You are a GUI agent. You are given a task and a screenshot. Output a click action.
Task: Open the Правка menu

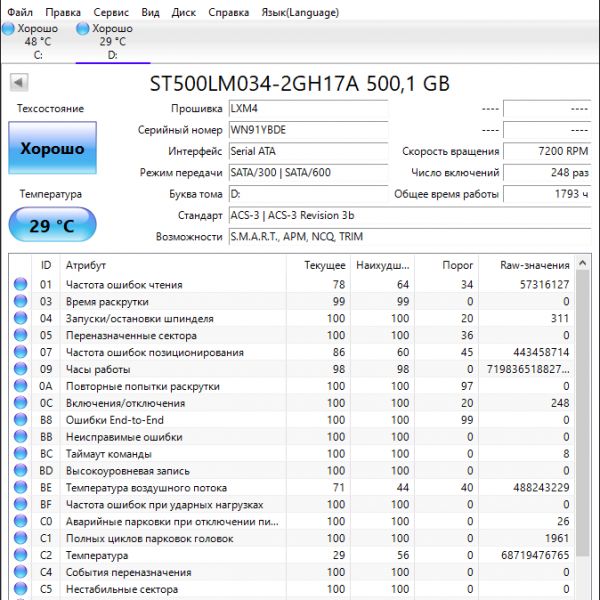[x=63, y=12]
